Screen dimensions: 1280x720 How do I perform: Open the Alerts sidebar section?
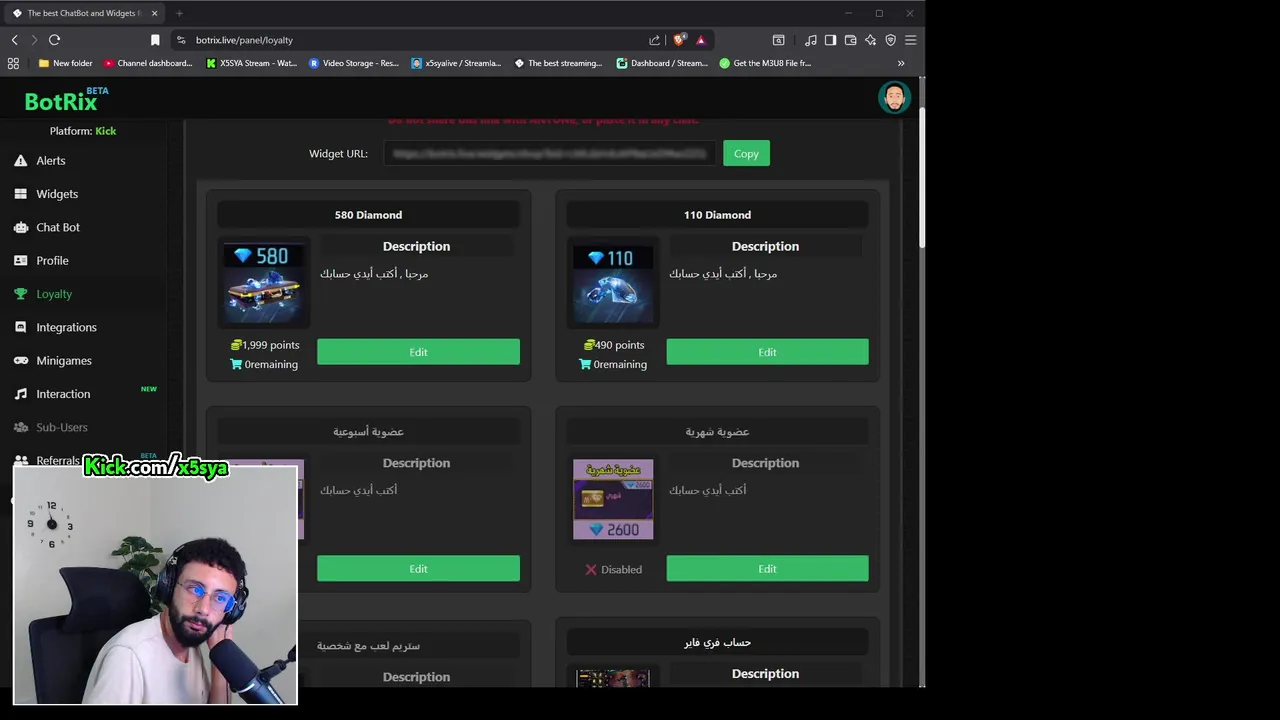click(x=50, y=161)
